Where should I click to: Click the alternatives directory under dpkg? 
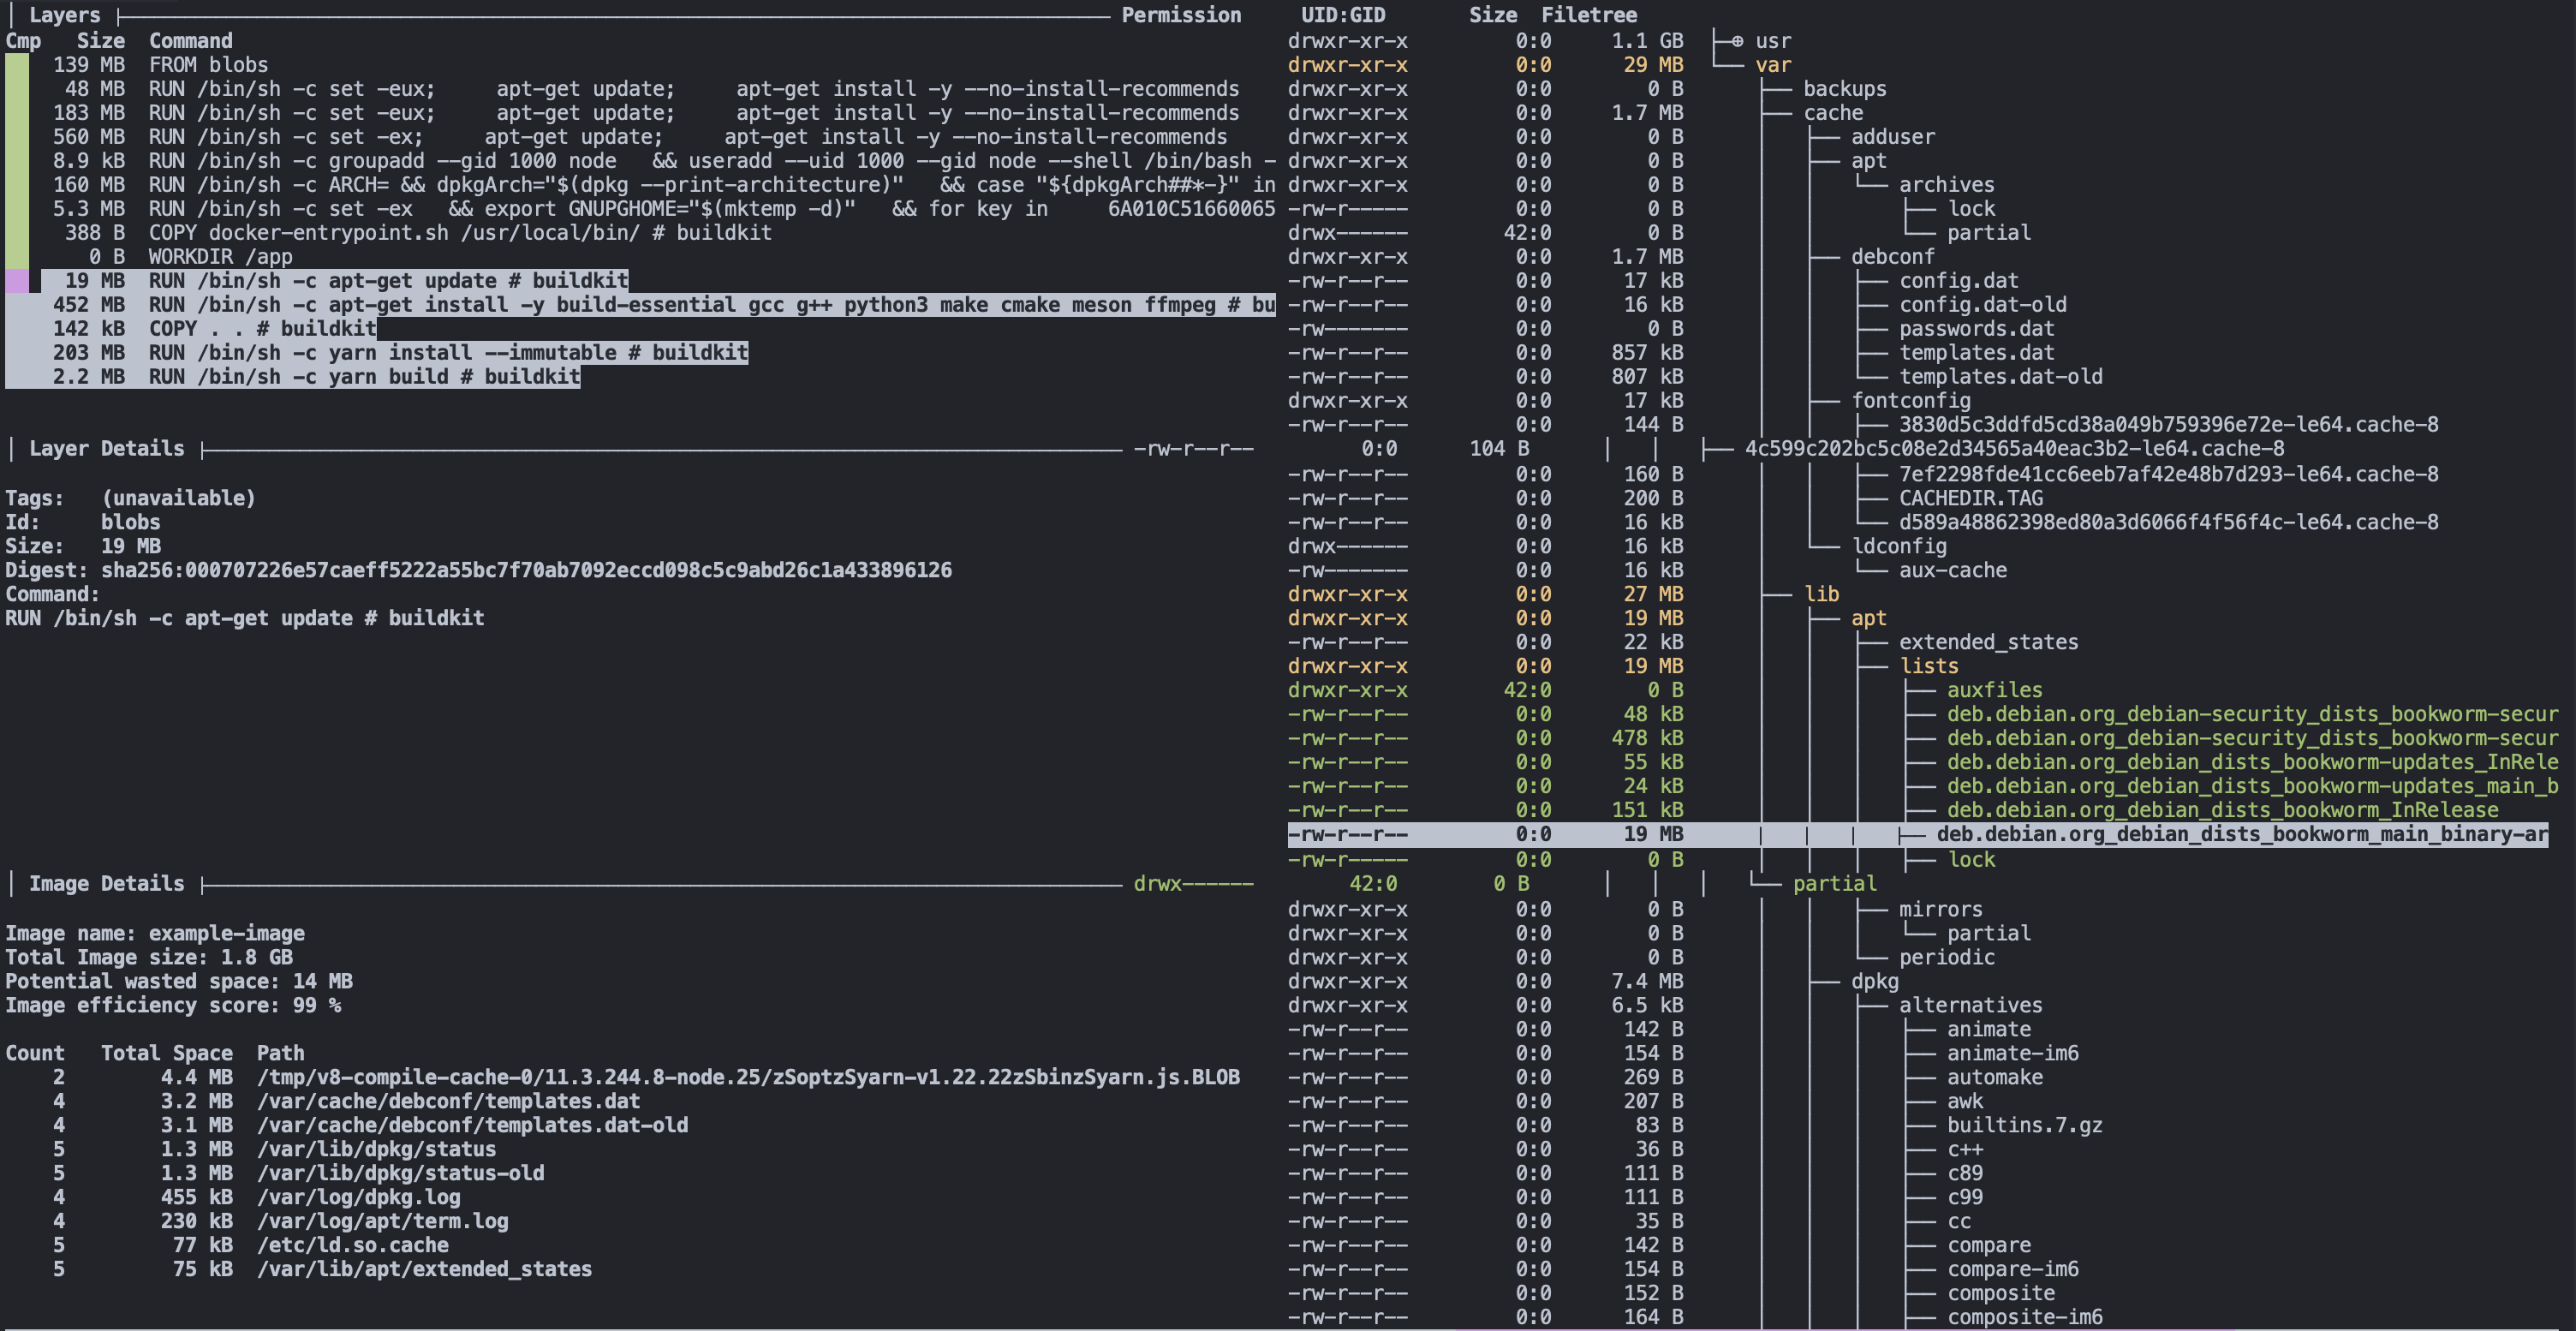pyautogui.click(x=1970, y=1005)
